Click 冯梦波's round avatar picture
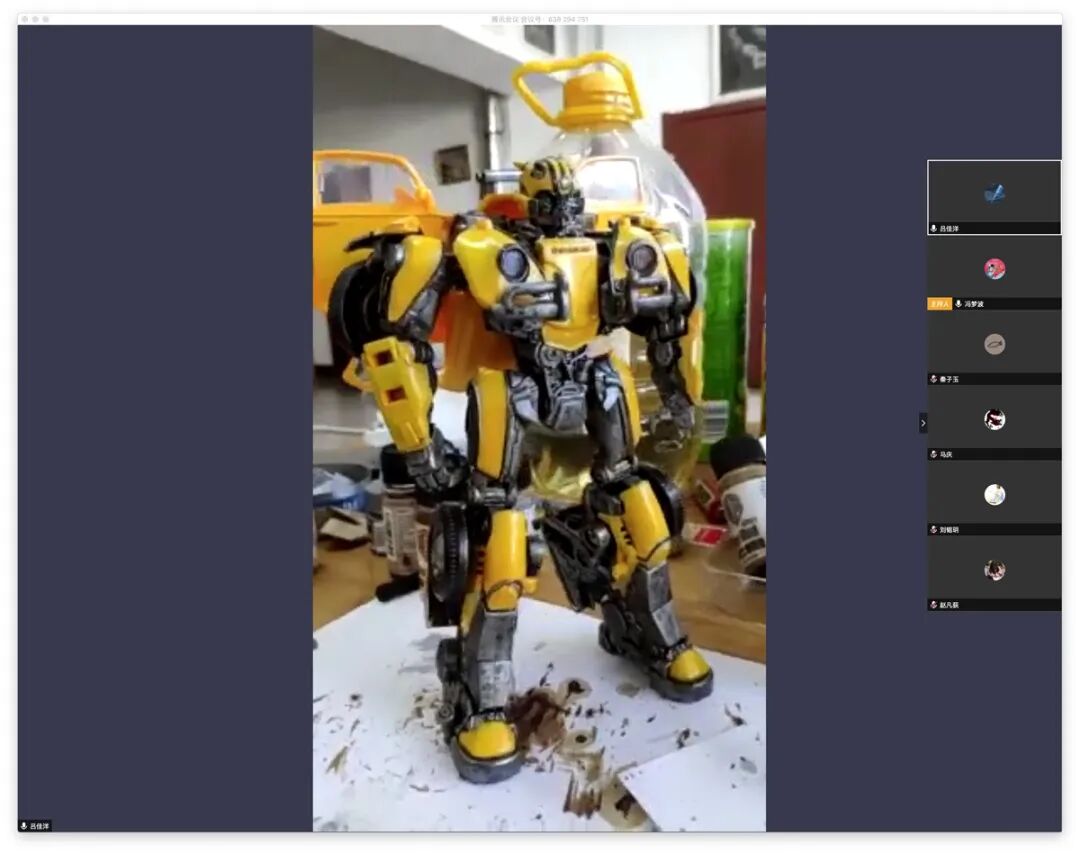 pyautogui.click(x=994, y=269)
